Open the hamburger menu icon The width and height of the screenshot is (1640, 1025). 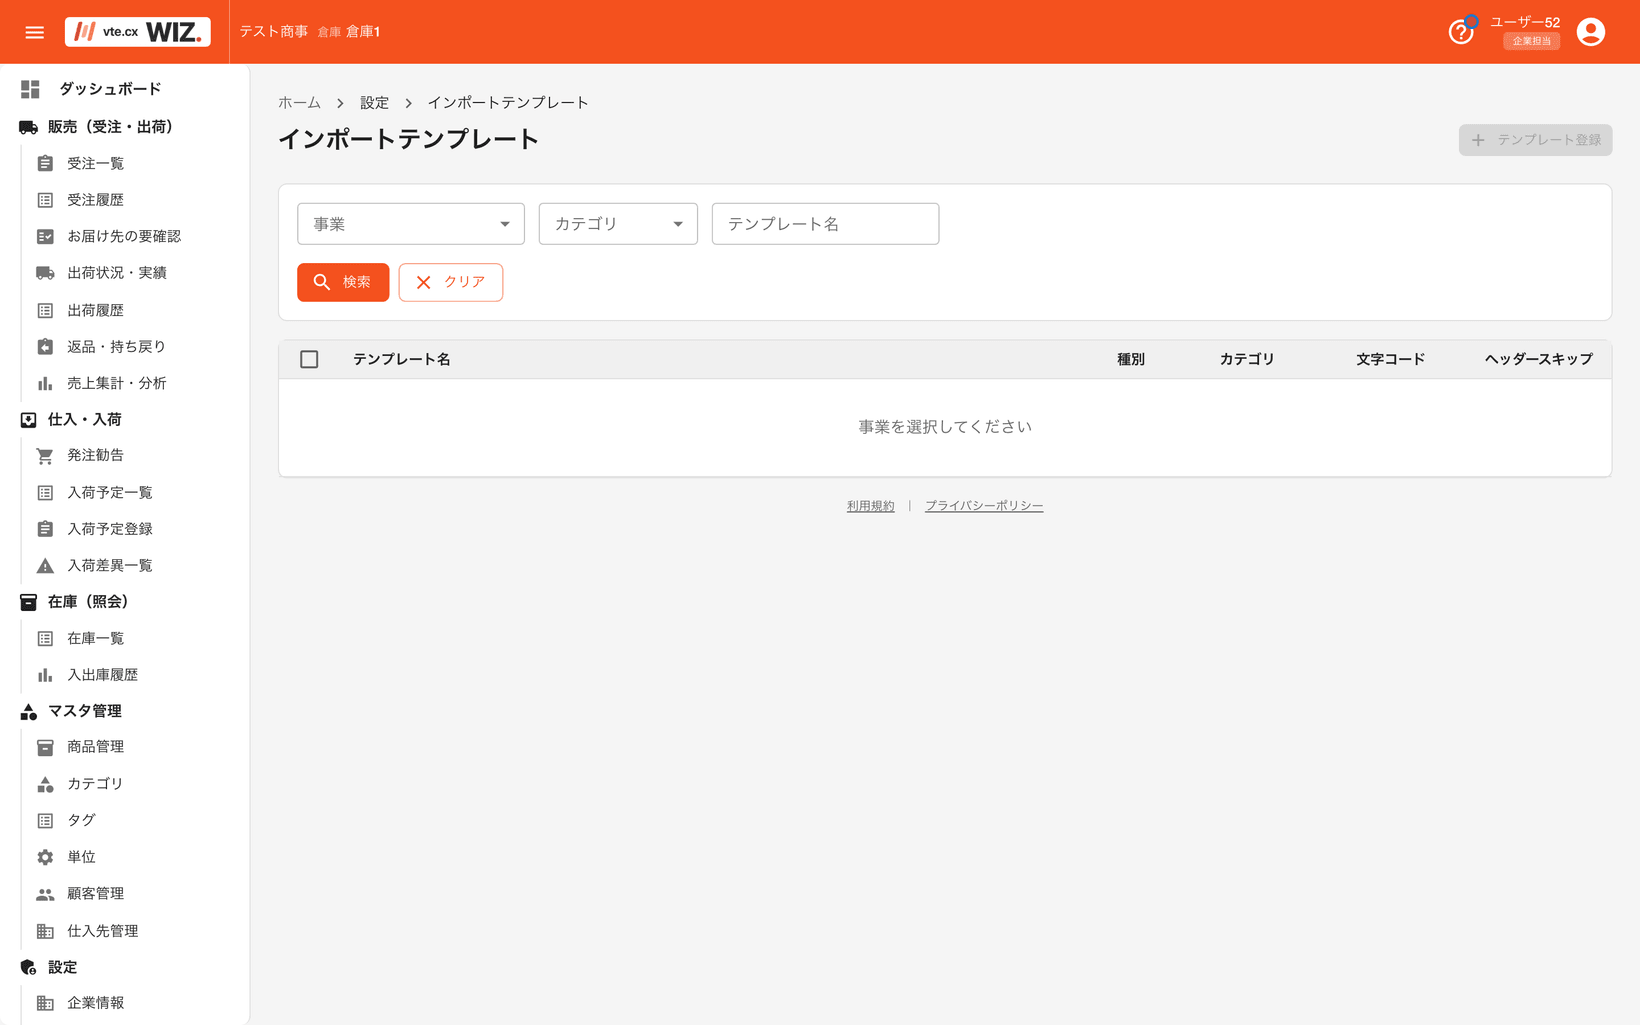tap(35, 32)
